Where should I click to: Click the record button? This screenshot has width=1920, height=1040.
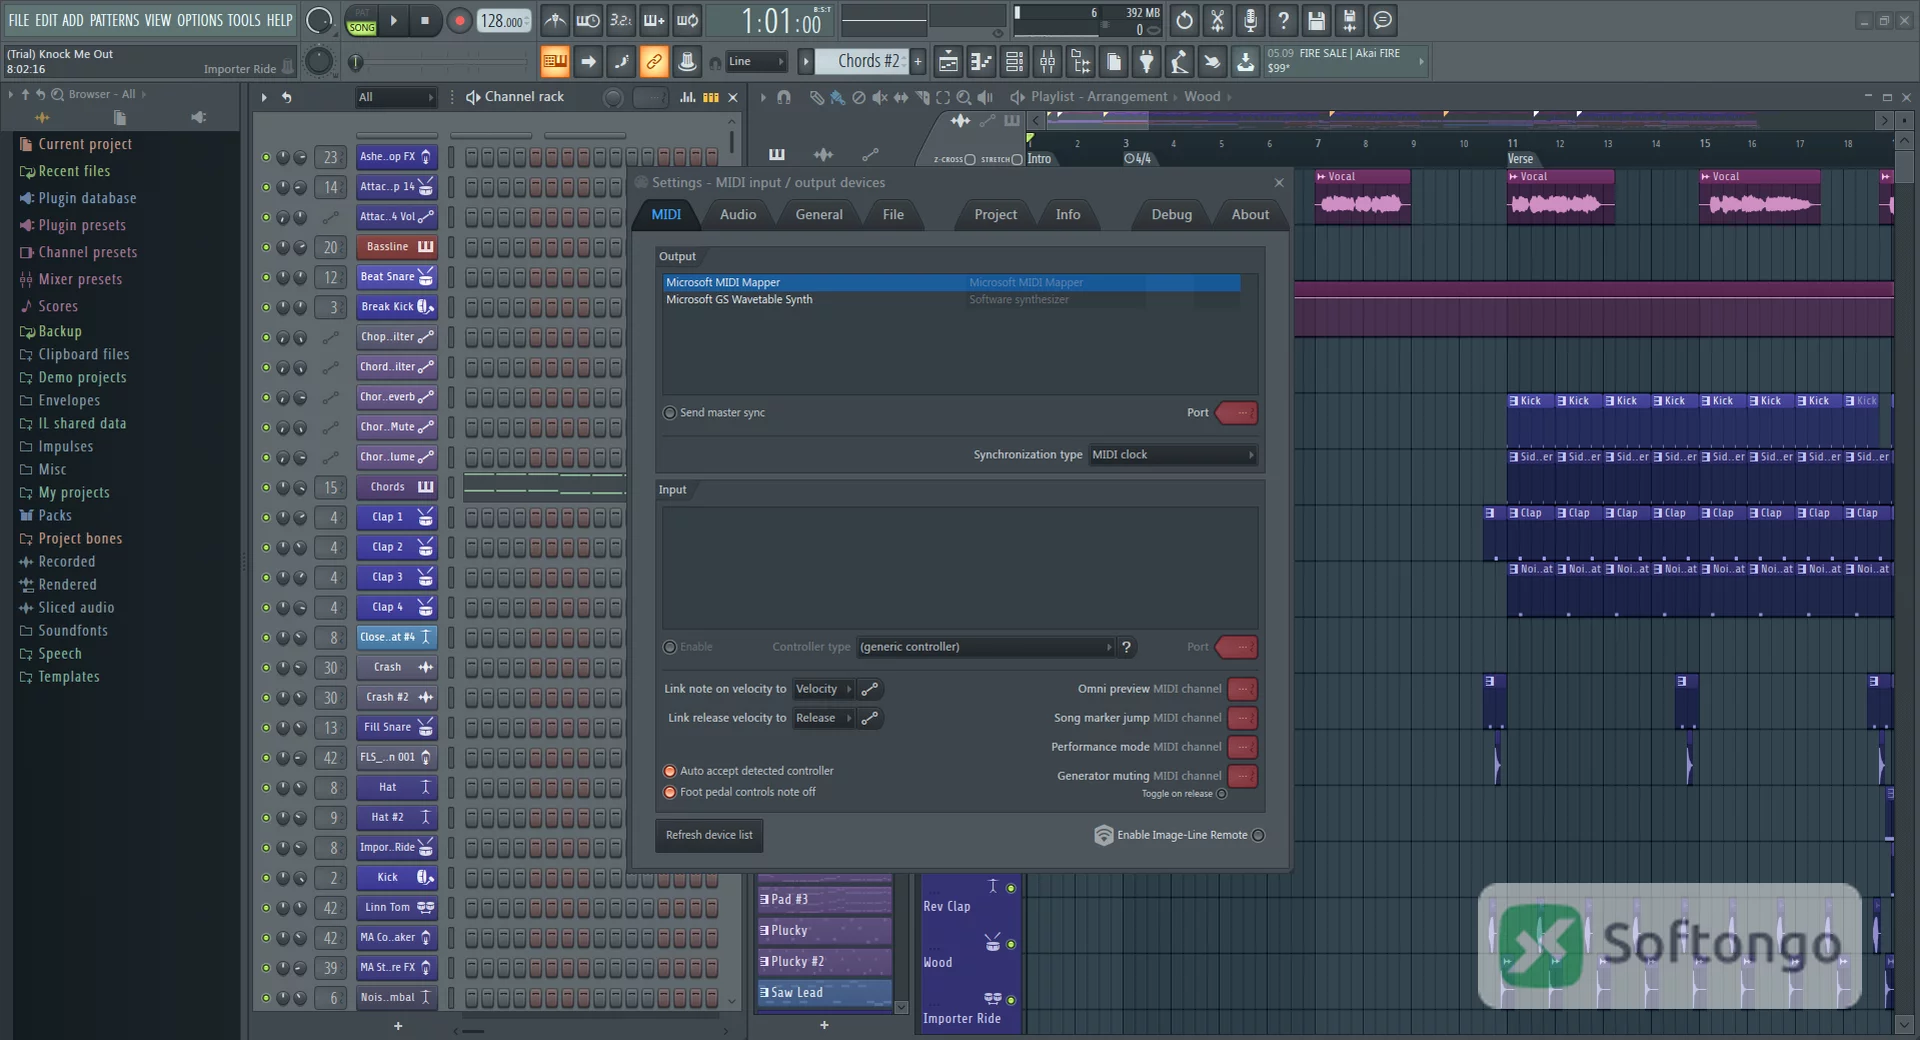(459, 20)
